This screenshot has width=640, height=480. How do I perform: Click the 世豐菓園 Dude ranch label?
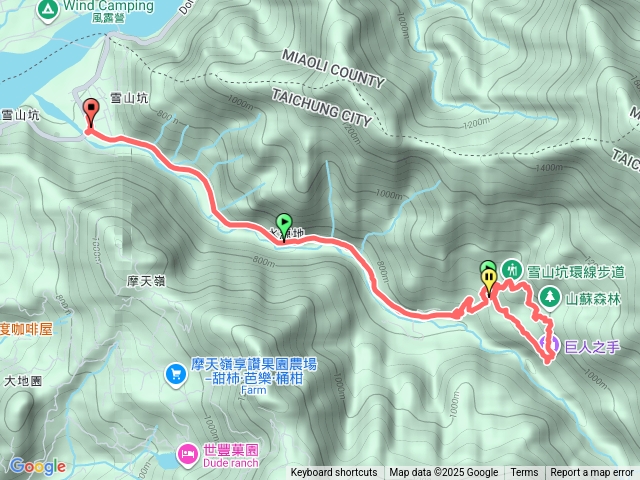[x=231, y=456]
